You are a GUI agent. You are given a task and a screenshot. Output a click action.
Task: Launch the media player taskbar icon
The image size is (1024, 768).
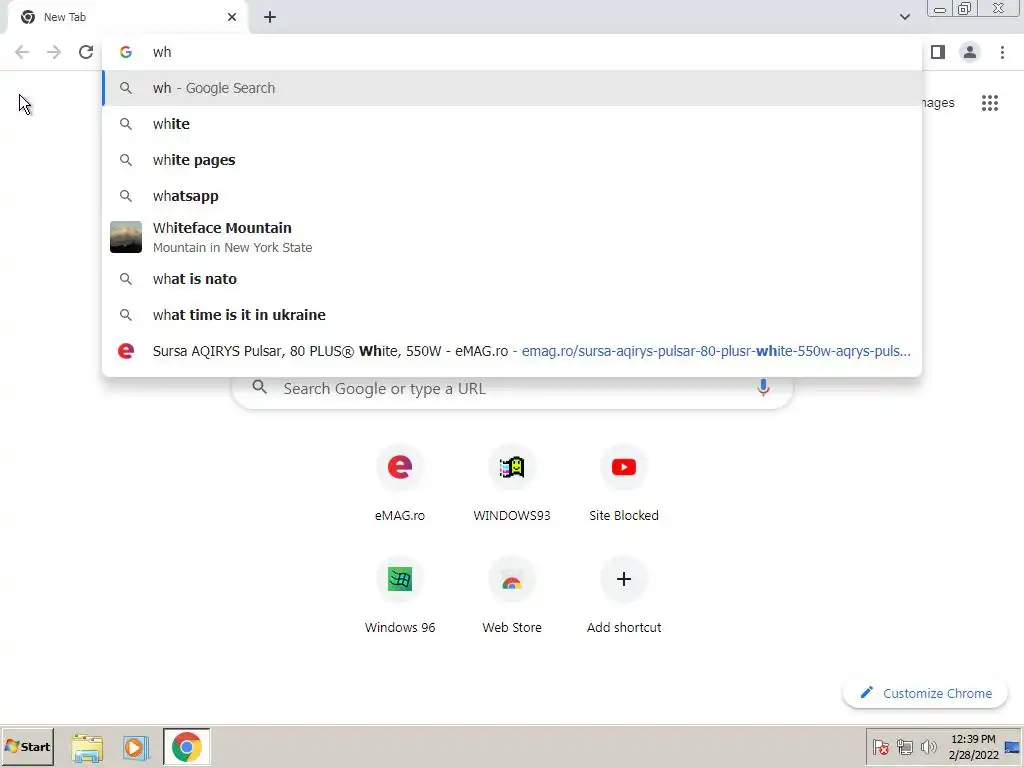point(136,747)
